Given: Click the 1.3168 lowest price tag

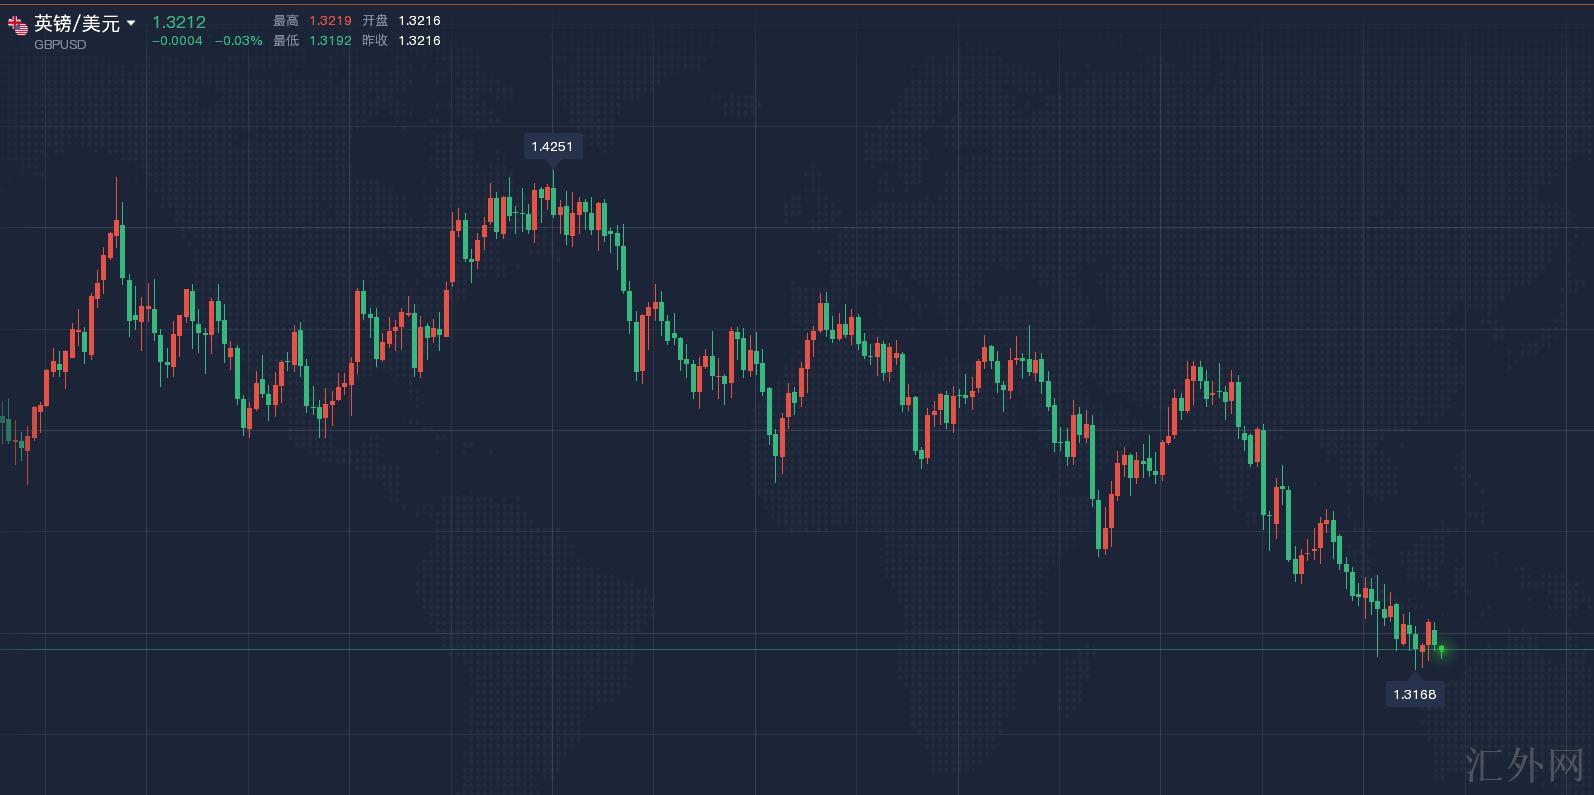Looking at the screenshot, I should click(x=1414, y=694).
